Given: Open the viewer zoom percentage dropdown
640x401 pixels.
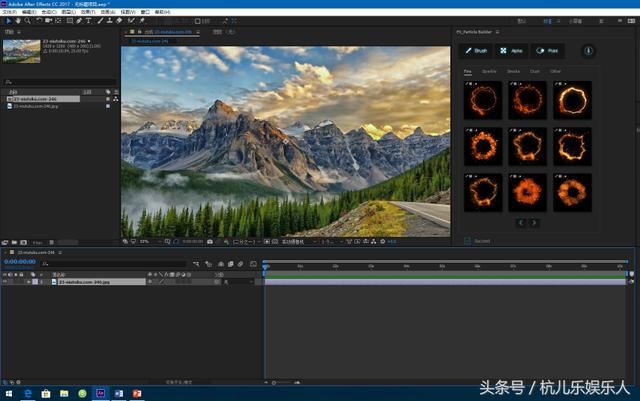Looking at the screenshot, I should (x=146, y=241).
